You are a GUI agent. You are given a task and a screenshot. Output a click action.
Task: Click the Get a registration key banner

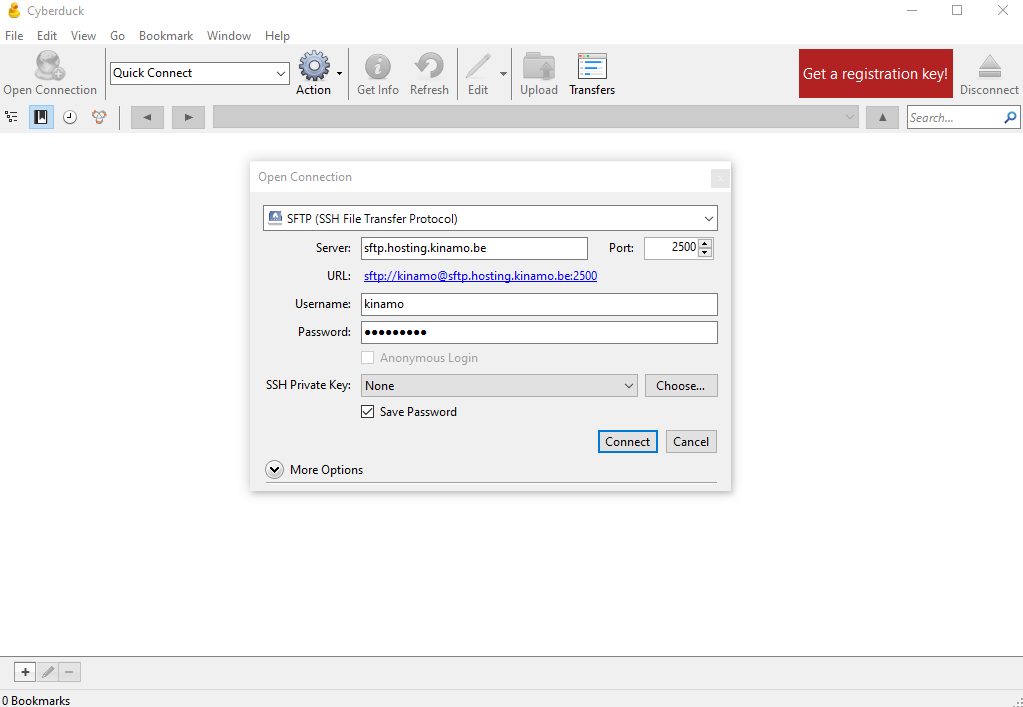coord(875,73)
